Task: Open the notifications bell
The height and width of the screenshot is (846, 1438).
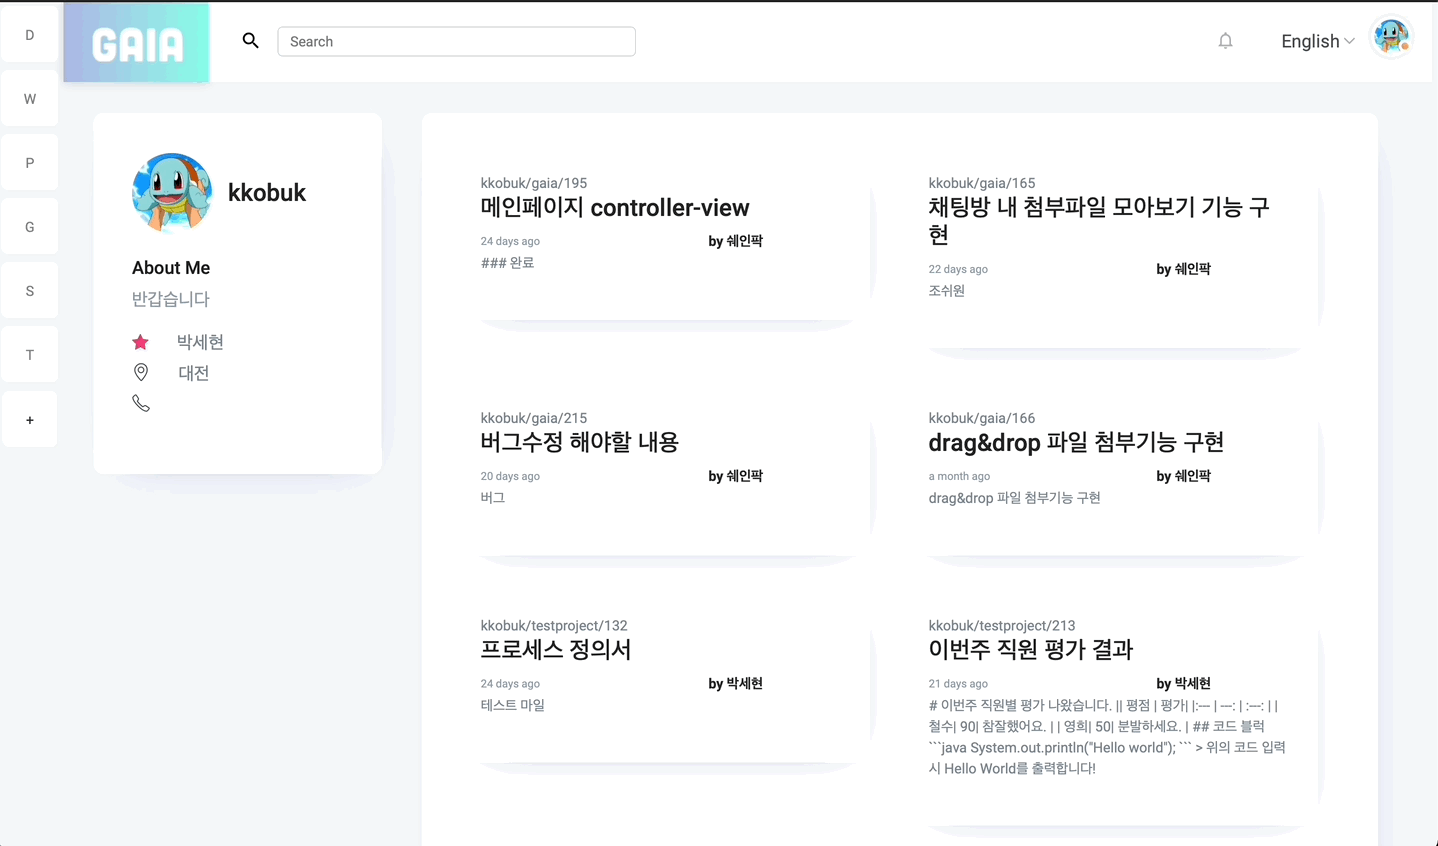Action: [1225, 41]
